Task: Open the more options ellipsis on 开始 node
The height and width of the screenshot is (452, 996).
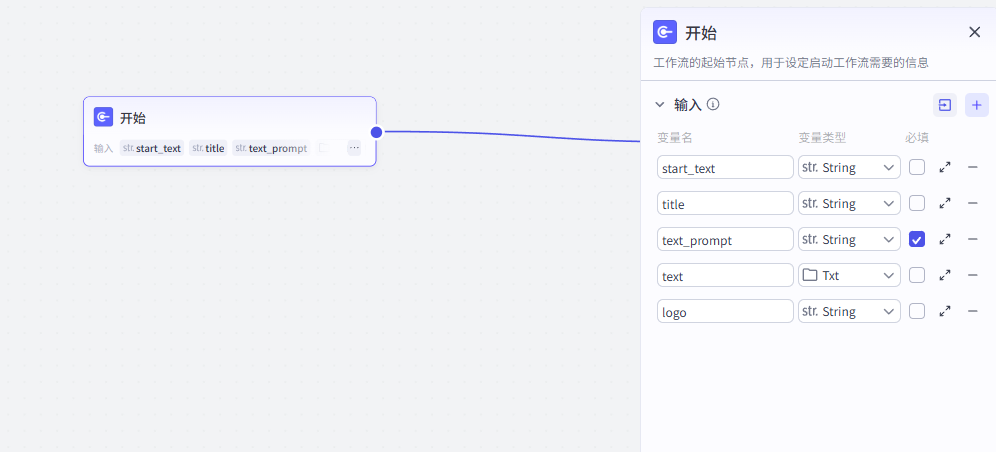Action: pos(354,148)
